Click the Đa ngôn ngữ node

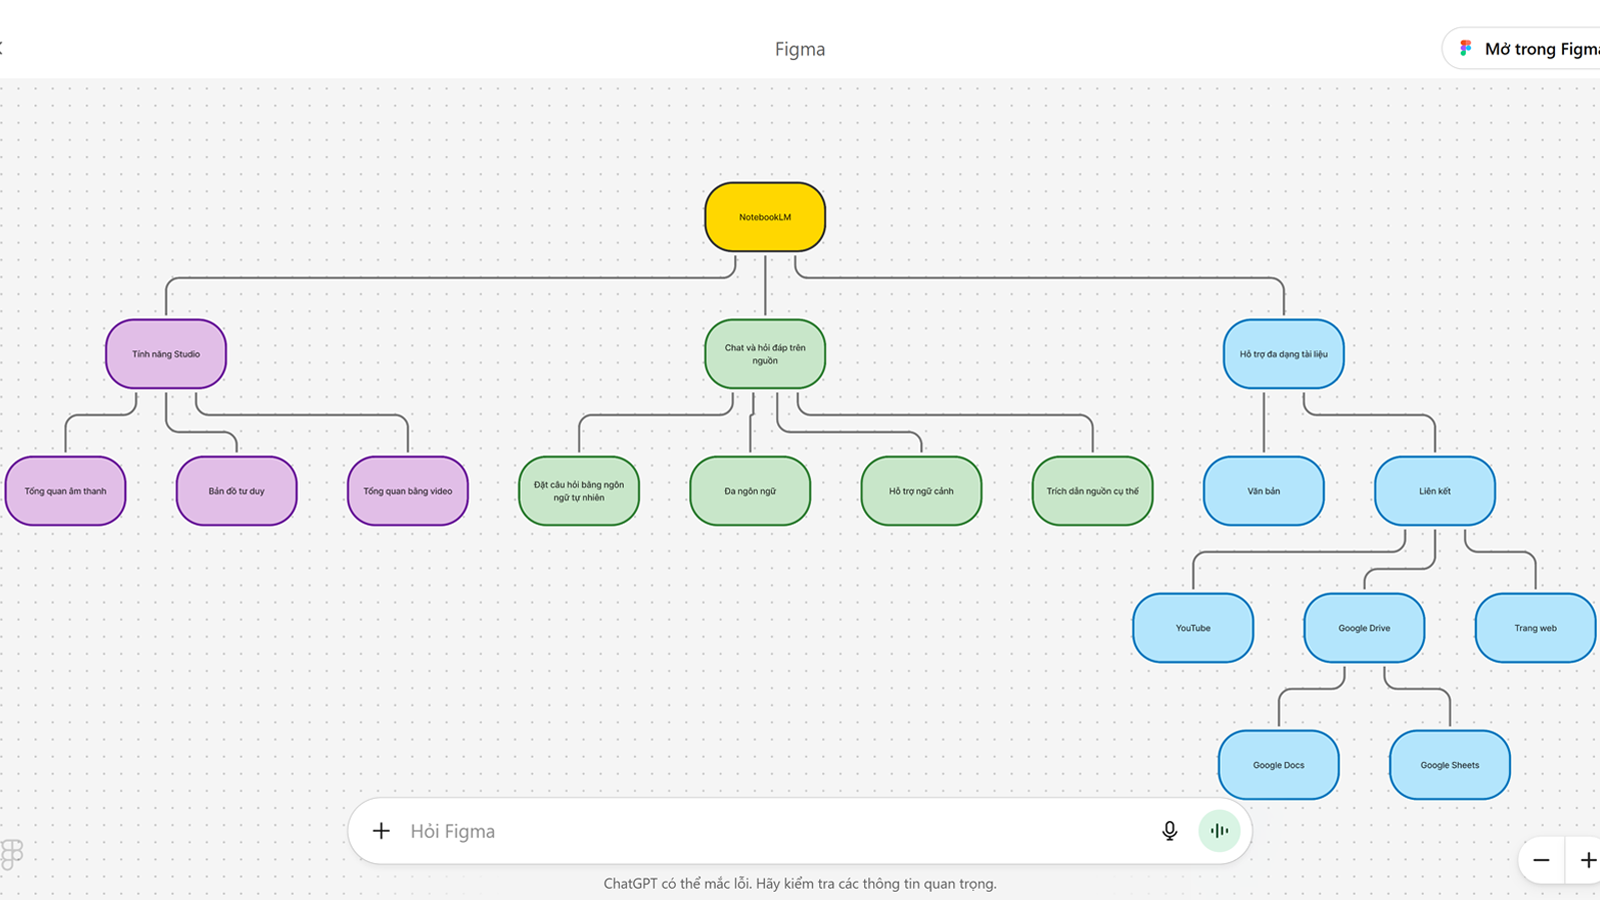(750, 491)
